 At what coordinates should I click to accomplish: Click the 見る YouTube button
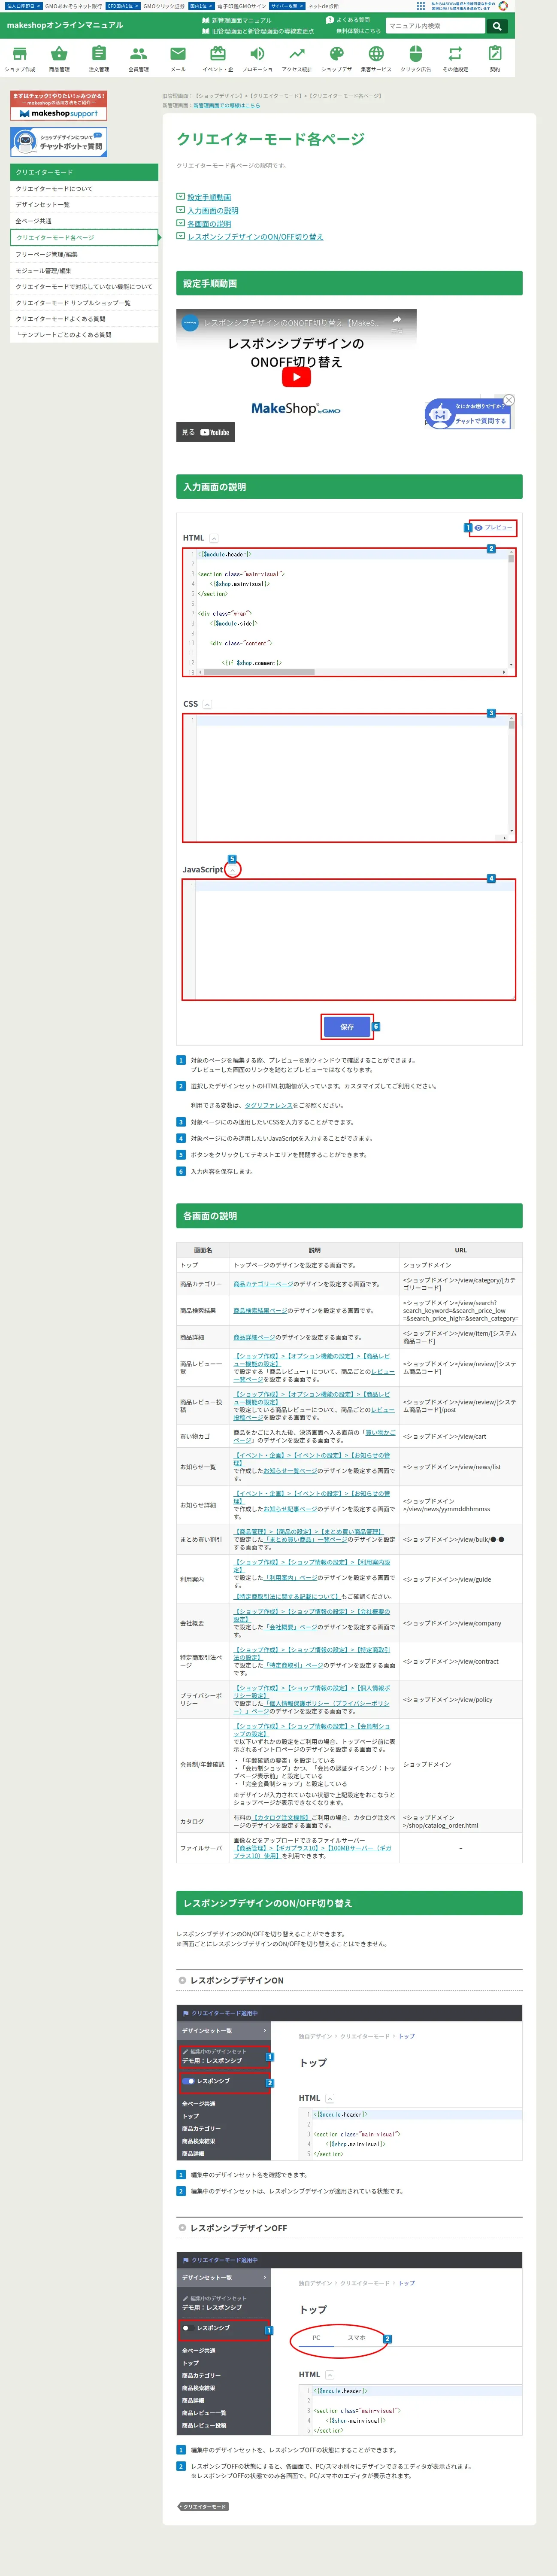click(205, 432)
